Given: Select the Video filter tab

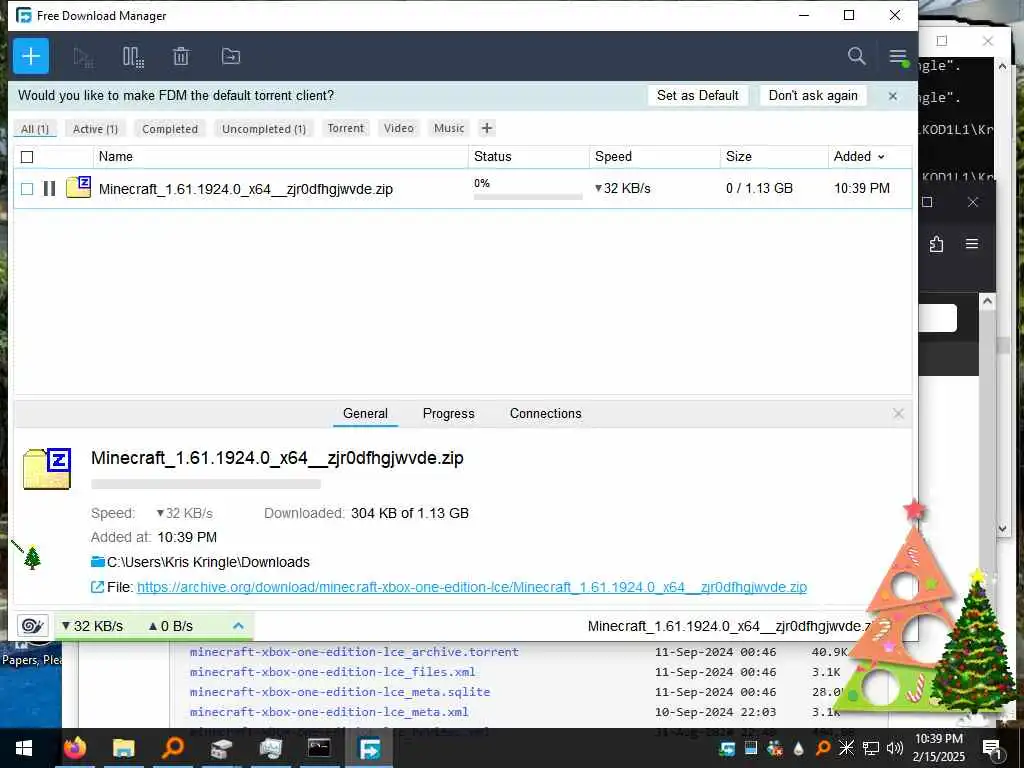Looking at the screenshot, I should point(398,128).
